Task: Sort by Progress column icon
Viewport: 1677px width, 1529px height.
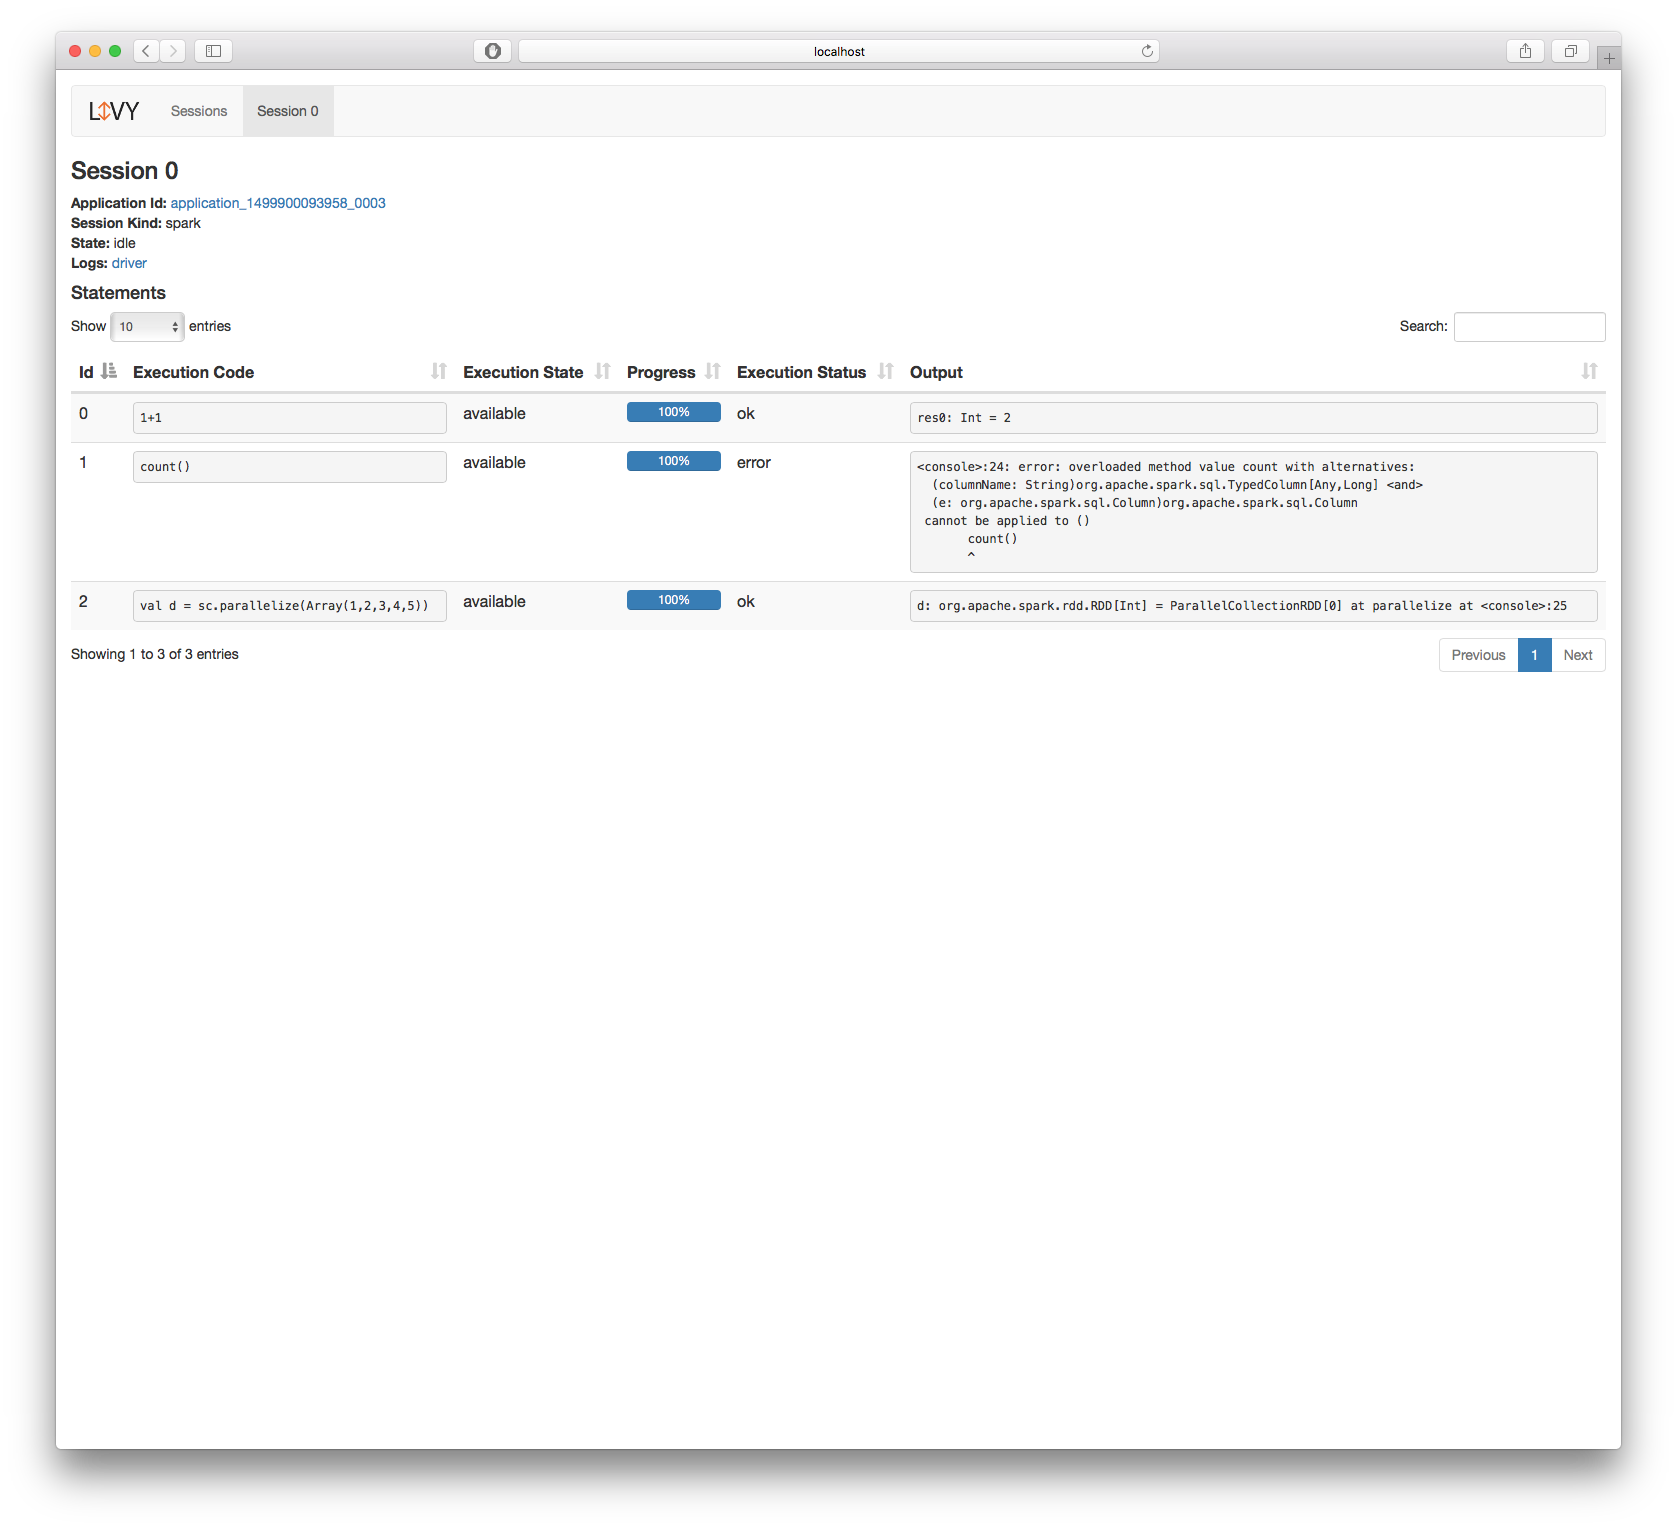Action: (713, 371)
